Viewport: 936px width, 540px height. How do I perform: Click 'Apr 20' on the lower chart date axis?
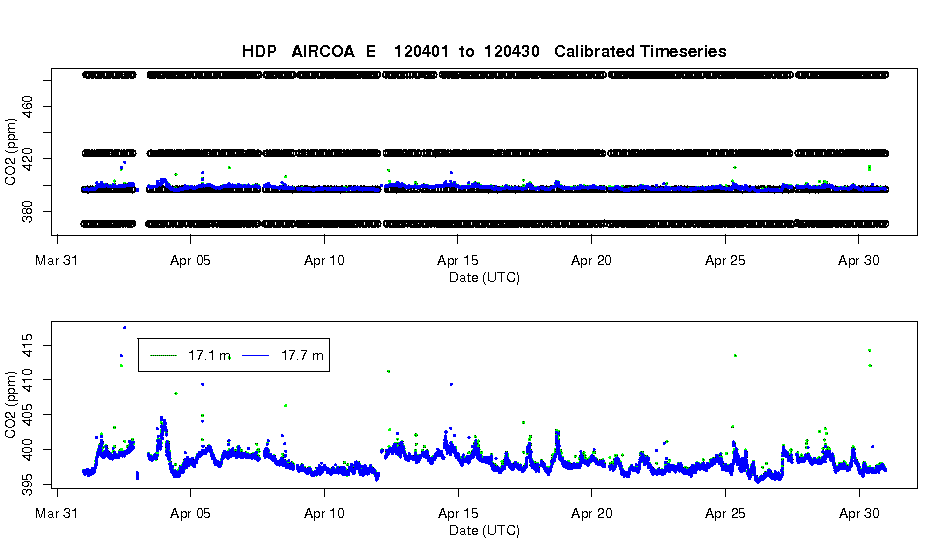592,513
